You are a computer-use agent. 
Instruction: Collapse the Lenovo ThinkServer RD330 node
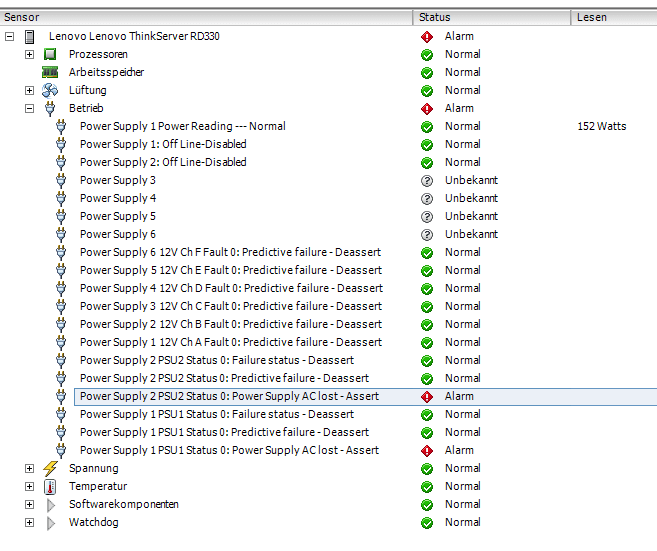tap(9, 36)
